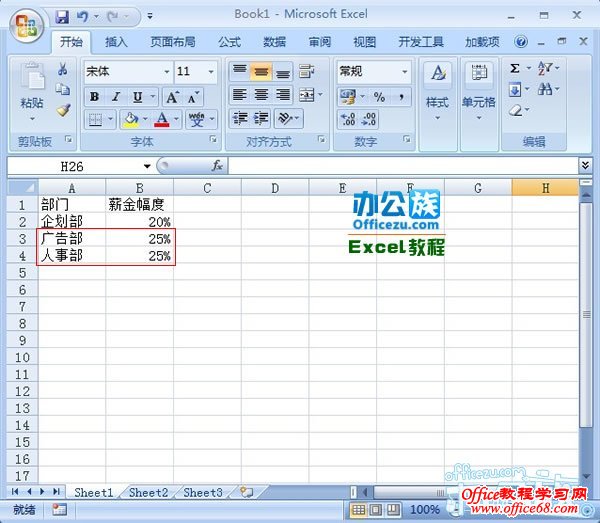The width and height of the screenshot is (600, 523).
Task: Click the Cut scissors icon
Action: coord(63,69)
